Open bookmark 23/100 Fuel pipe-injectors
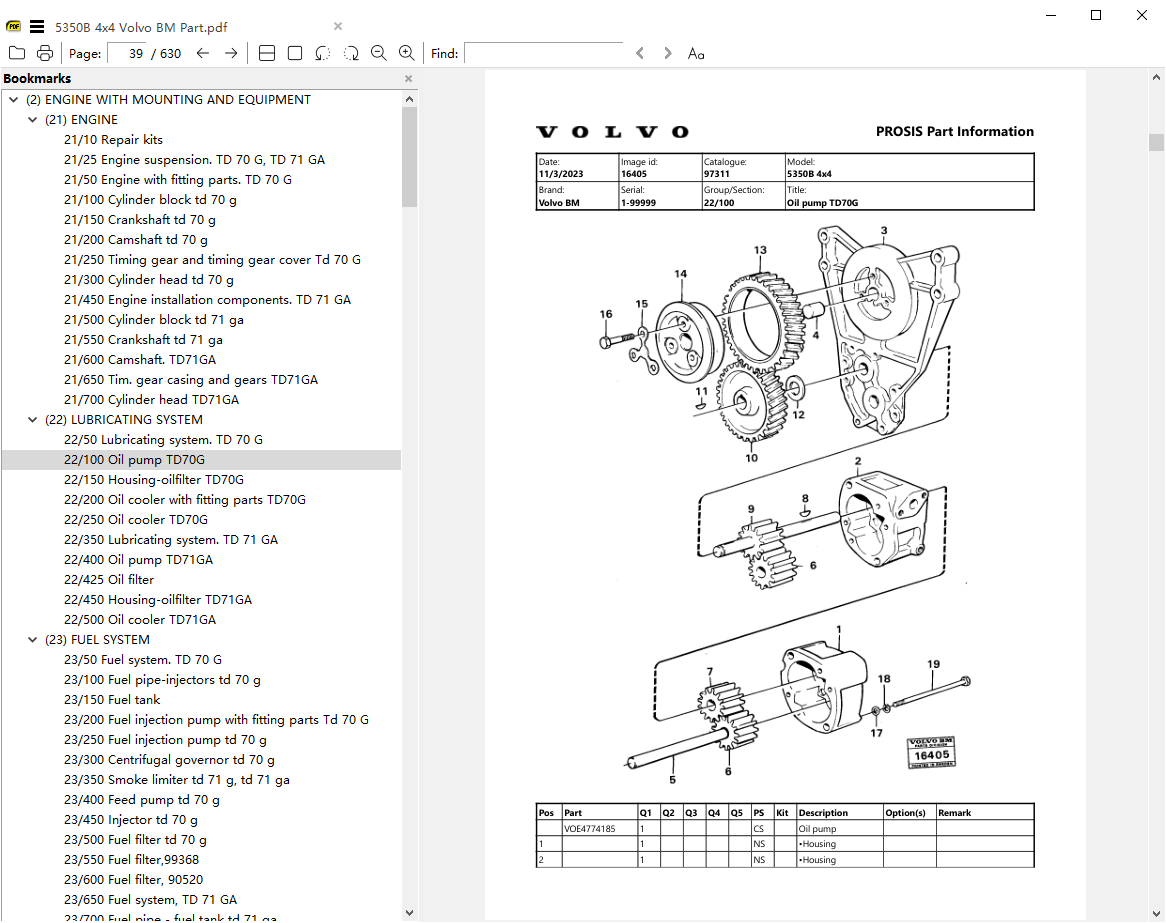The image size is (1166, 923). (162, 681)
